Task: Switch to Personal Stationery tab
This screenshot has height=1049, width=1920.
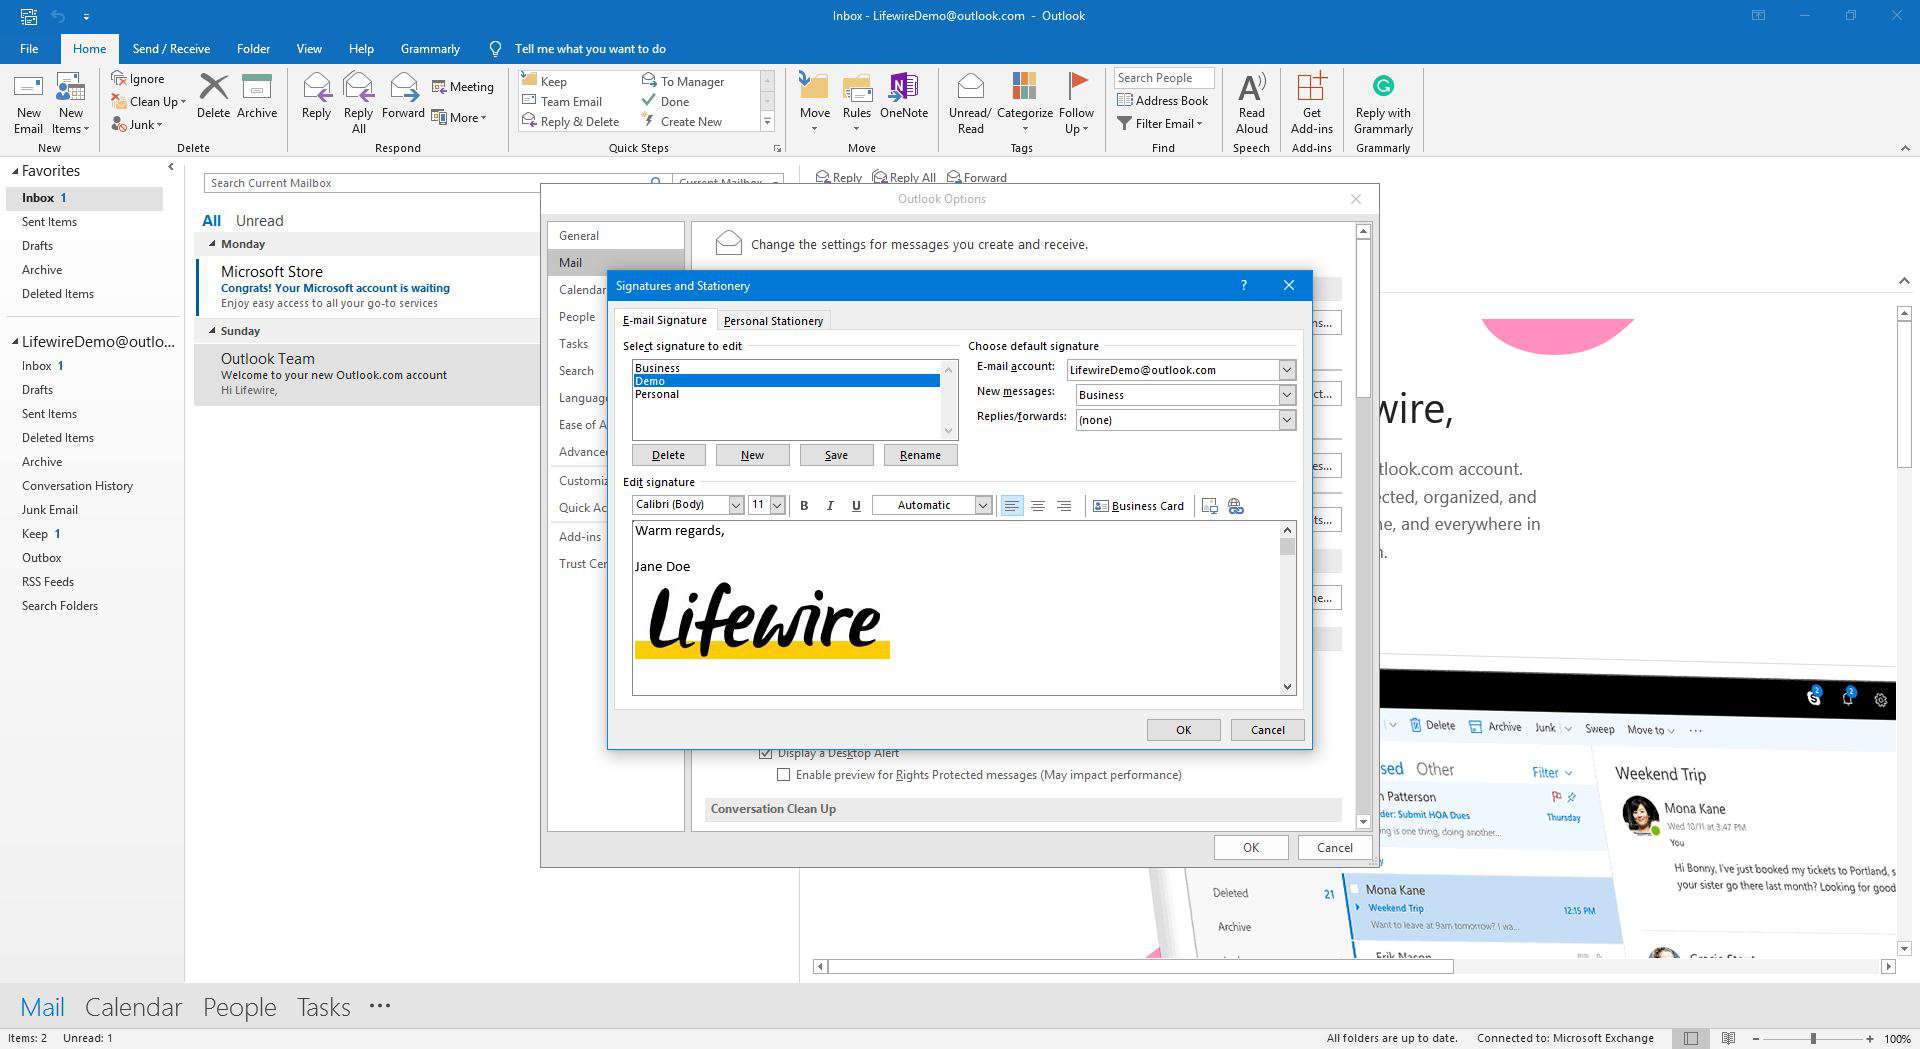Action: point(773,321)
